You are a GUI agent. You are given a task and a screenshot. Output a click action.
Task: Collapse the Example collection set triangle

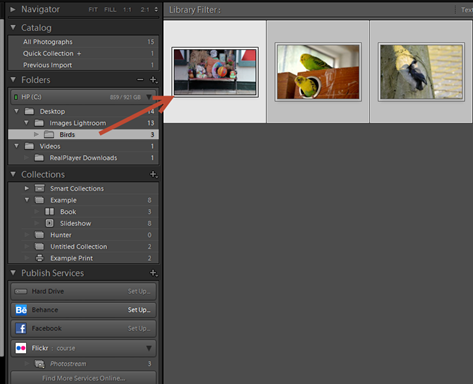(x=27, y=200)
